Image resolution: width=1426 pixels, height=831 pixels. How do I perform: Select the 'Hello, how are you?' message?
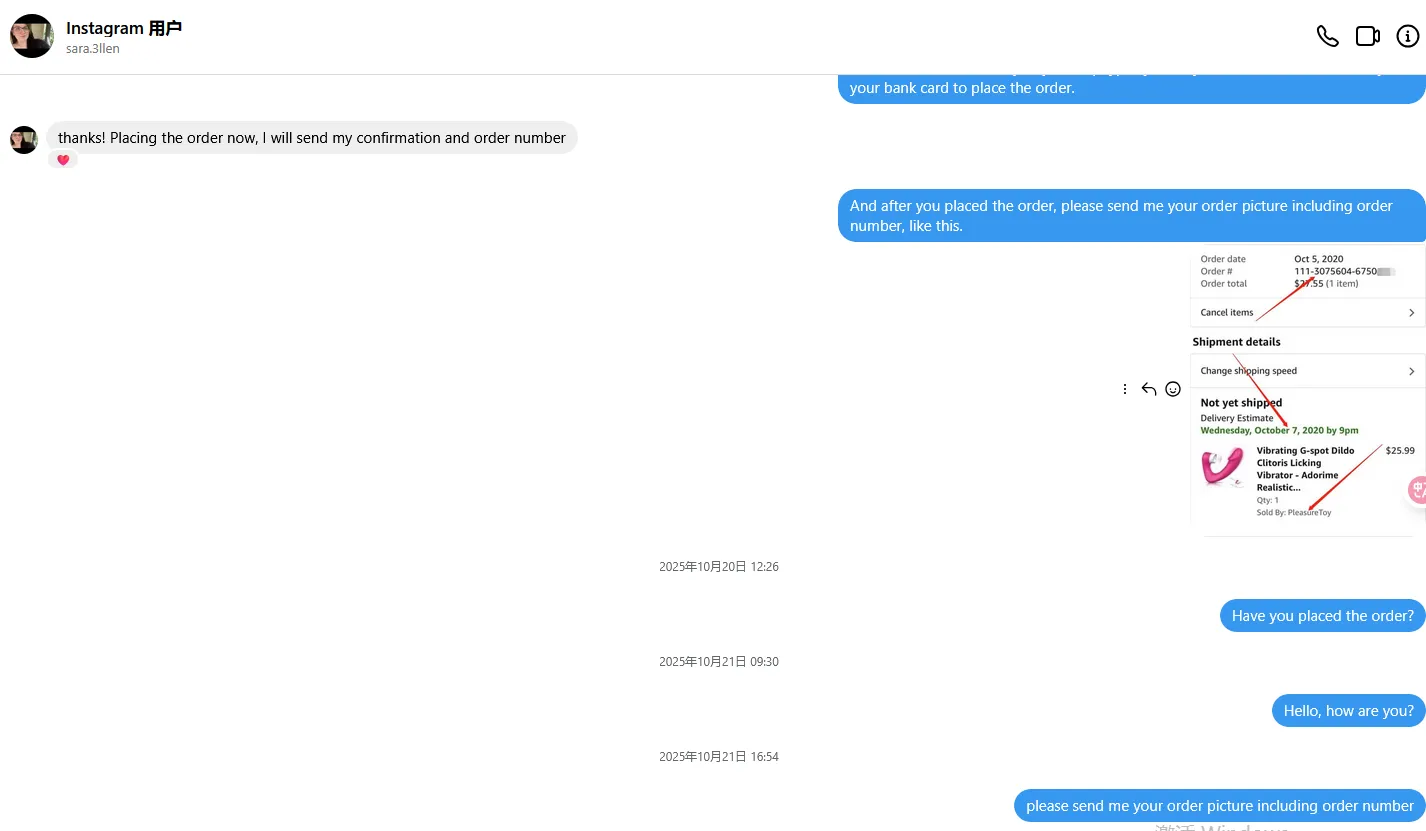[x=1349, y=711]
